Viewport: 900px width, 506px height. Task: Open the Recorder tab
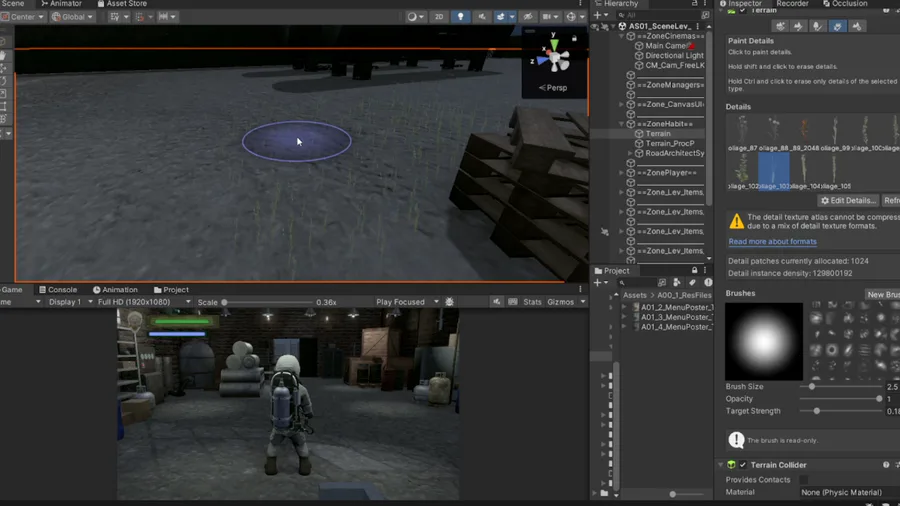coord(792,3)
